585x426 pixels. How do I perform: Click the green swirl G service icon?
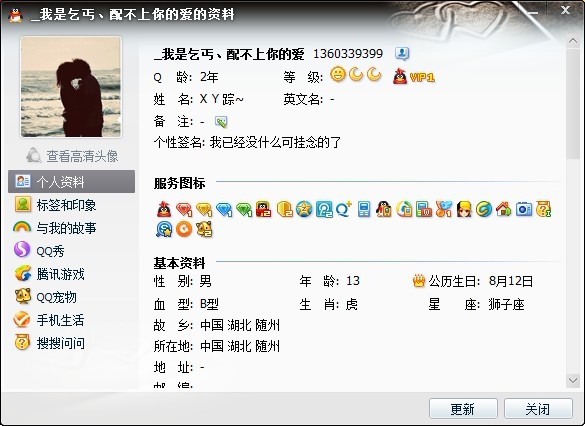pos(484,209)
